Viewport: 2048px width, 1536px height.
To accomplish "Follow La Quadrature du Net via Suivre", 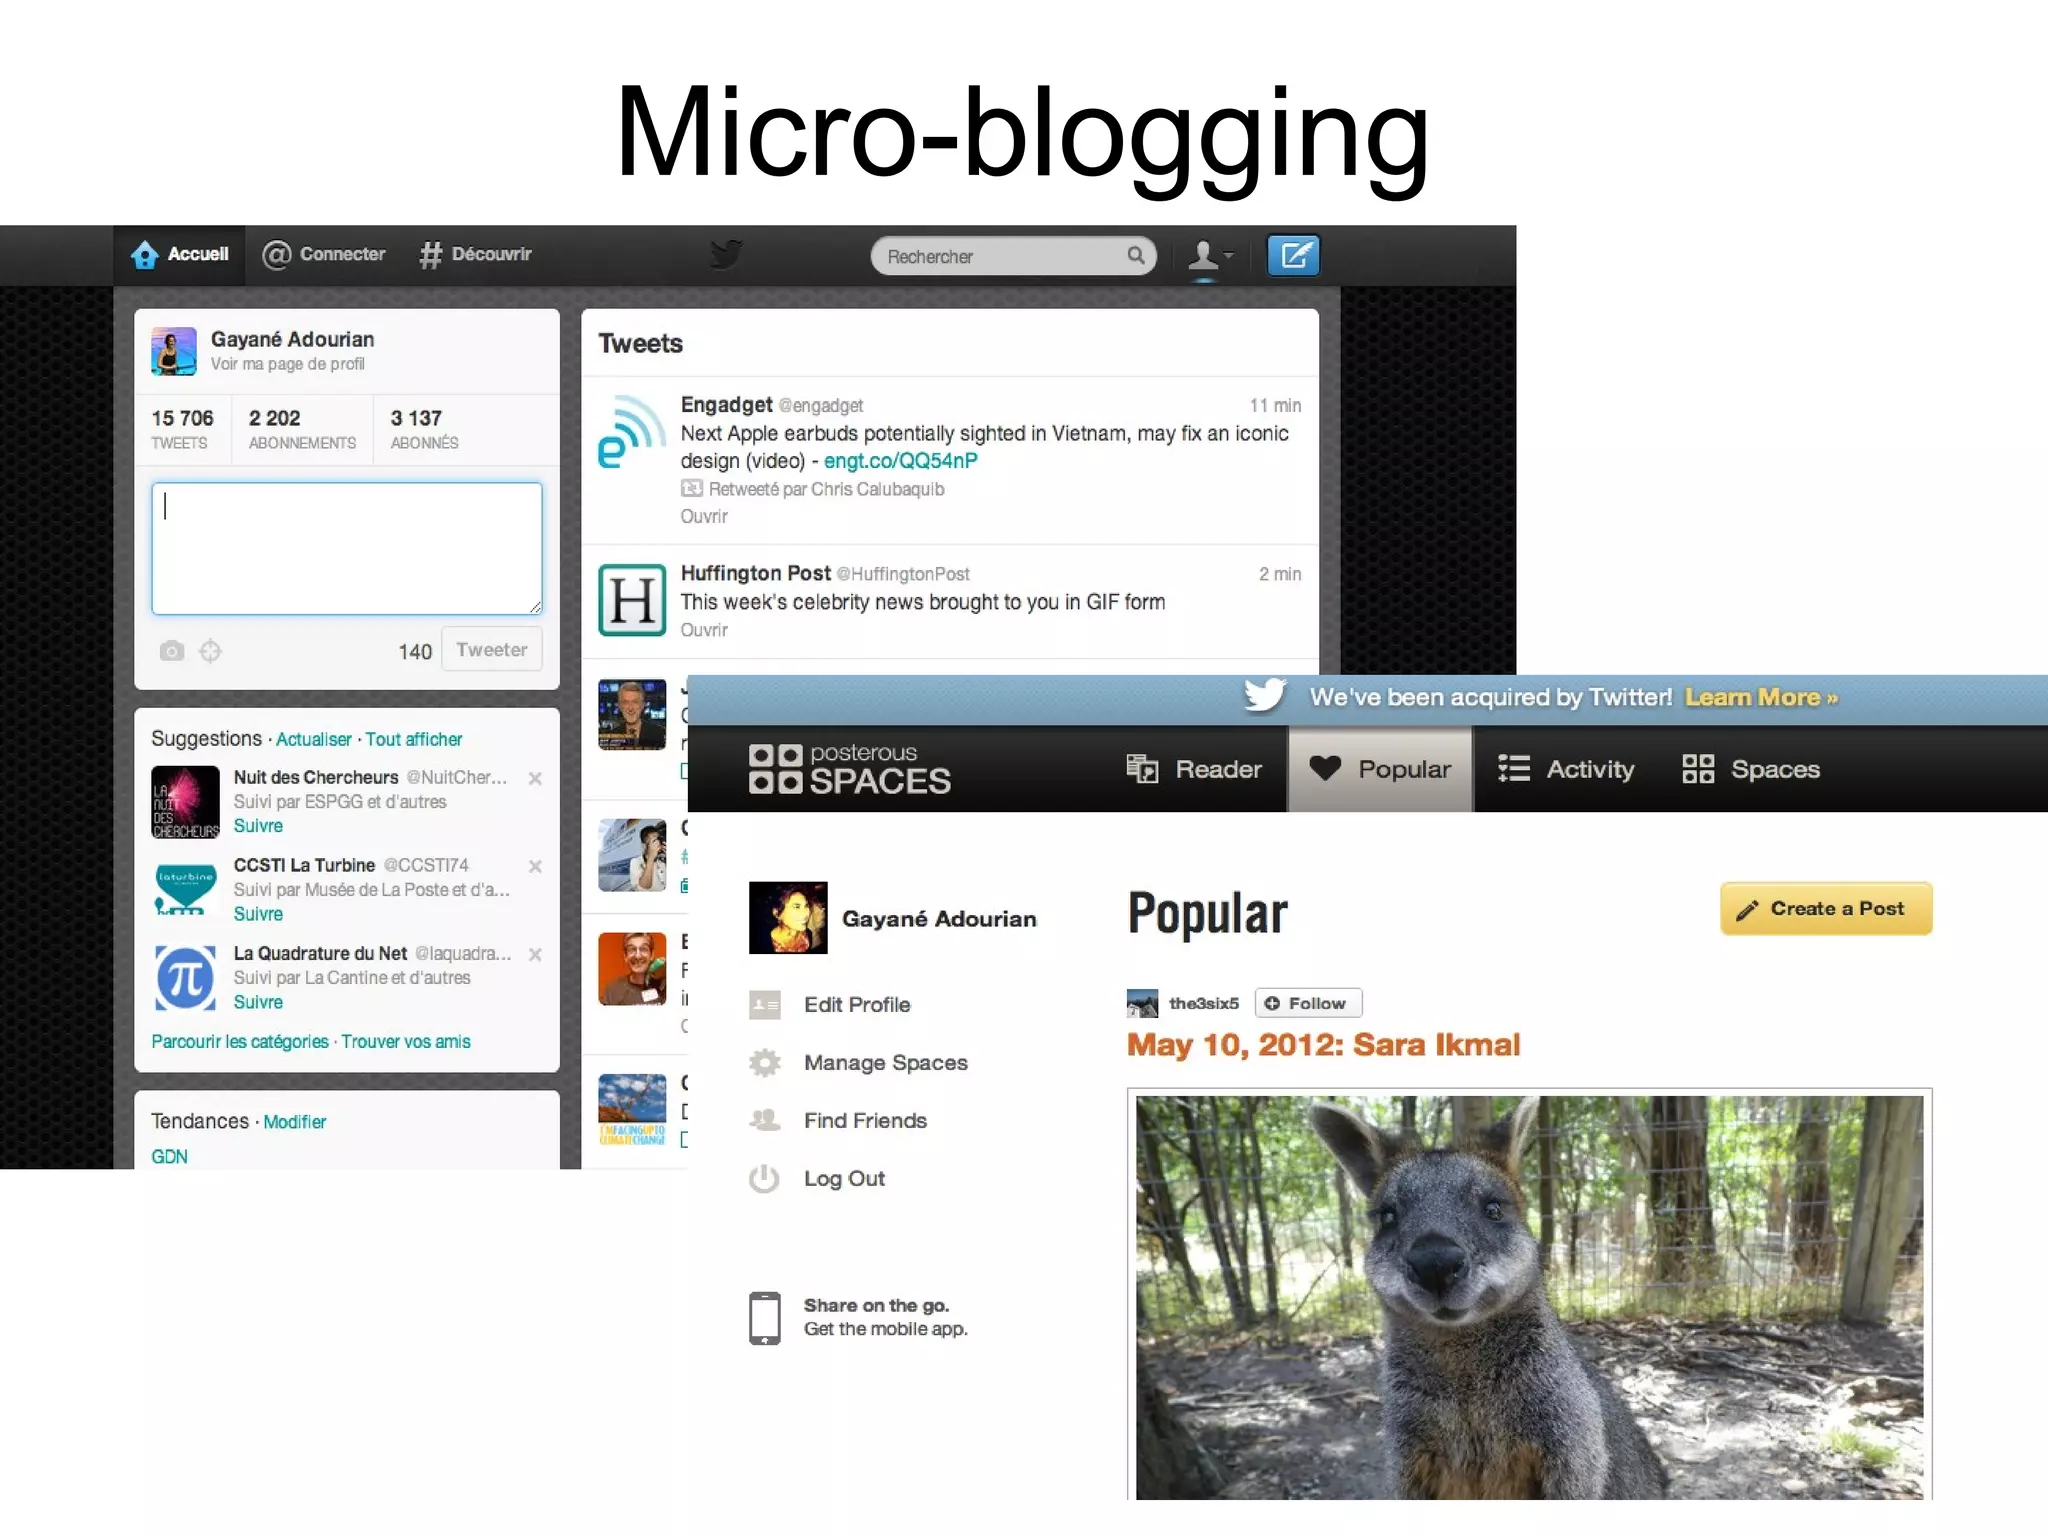I will pos(258,1002).
